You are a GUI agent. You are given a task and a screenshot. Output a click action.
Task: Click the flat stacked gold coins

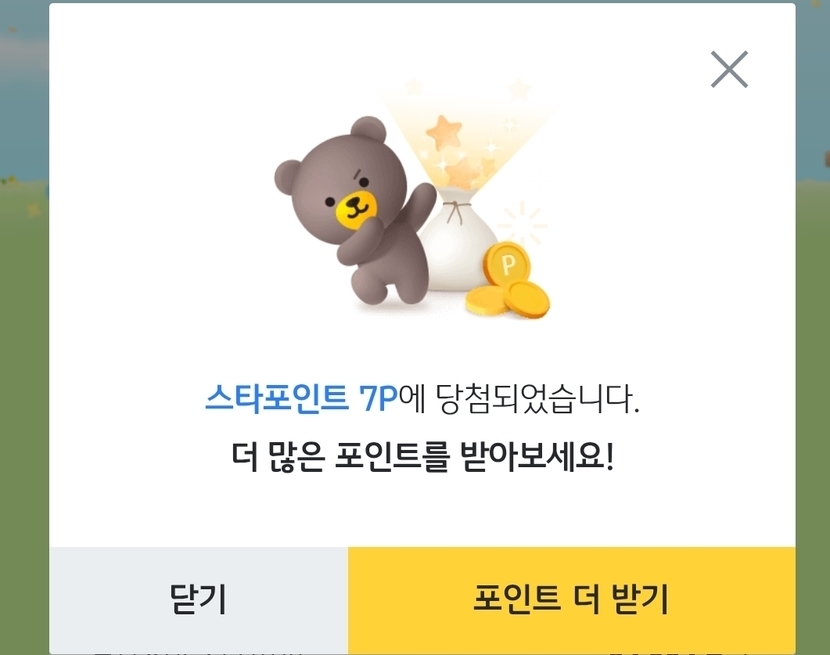507,300
